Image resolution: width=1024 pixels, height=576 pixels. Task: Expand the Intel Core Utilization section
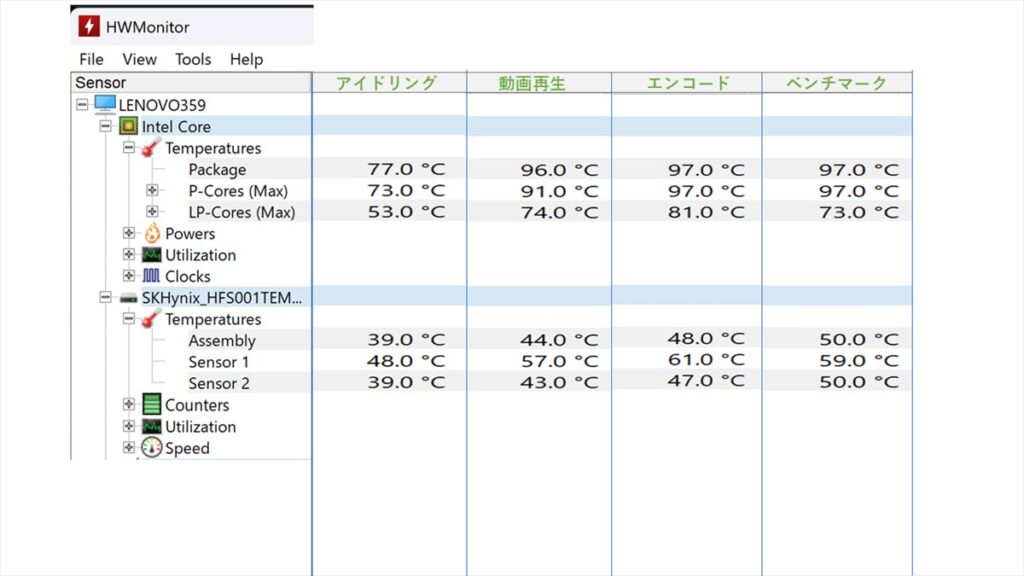[x=129, y=254]
